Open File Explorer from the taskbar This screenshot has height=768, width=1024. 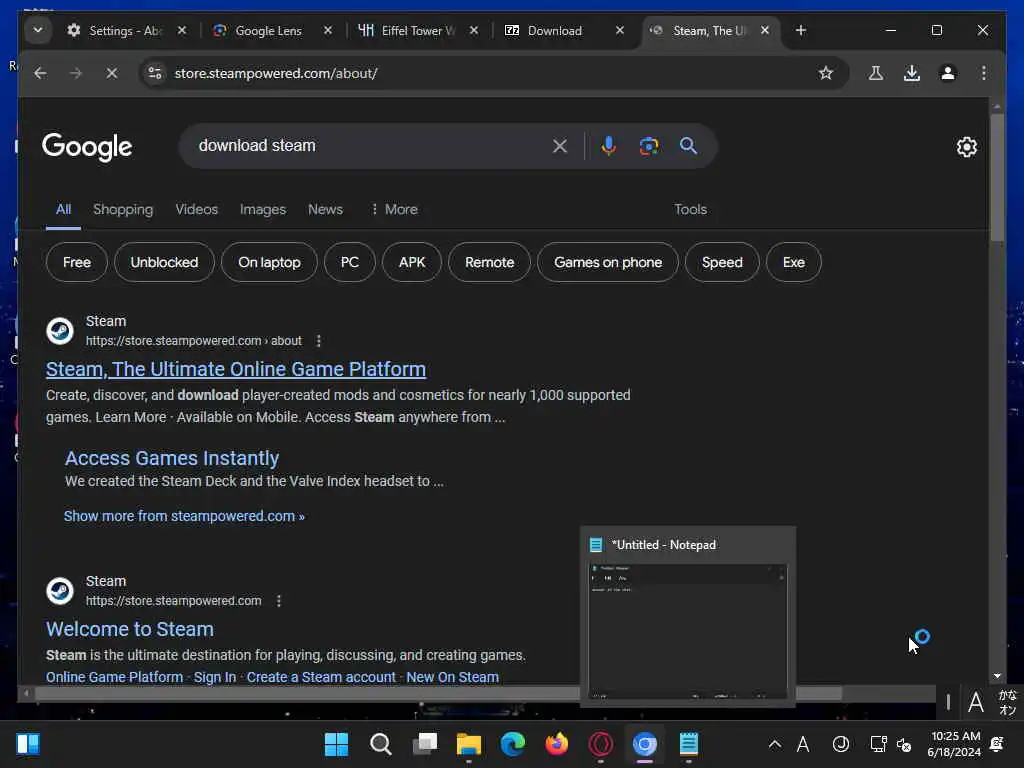pos(468,744)
